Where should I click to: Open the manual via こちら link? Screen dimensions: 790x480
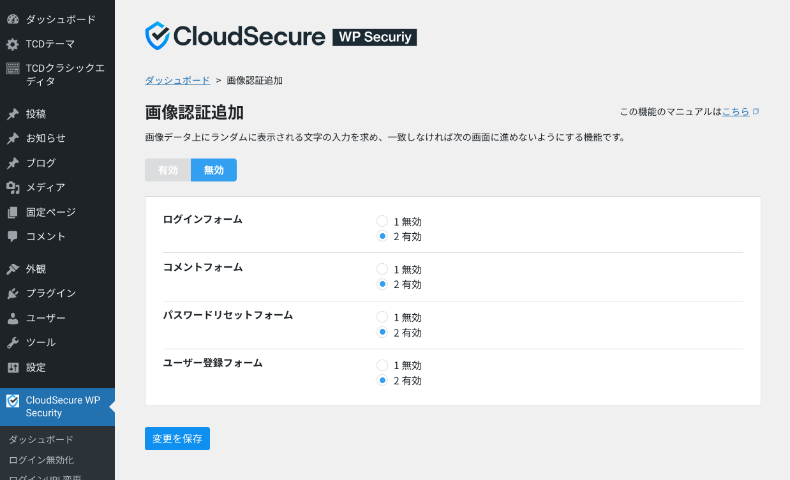click(x=736, y=111)
